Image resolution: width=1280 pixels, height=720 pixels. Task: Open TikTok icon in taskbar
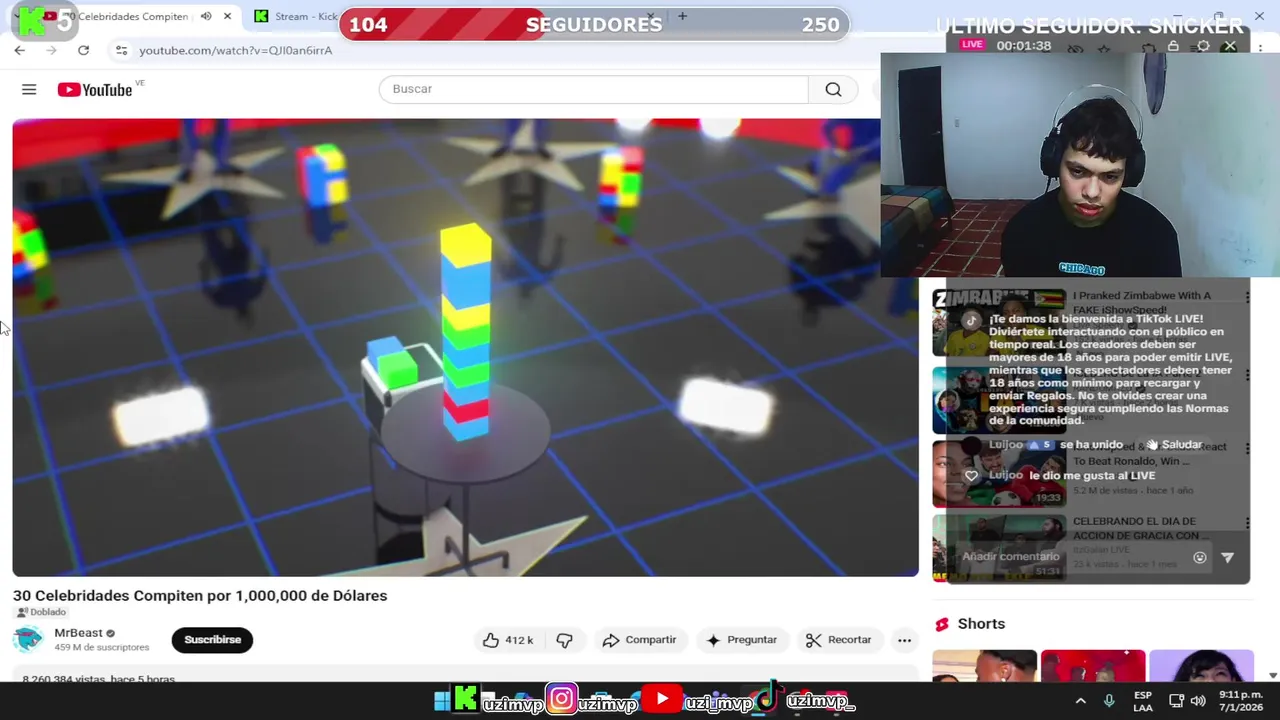coord(768,697)
